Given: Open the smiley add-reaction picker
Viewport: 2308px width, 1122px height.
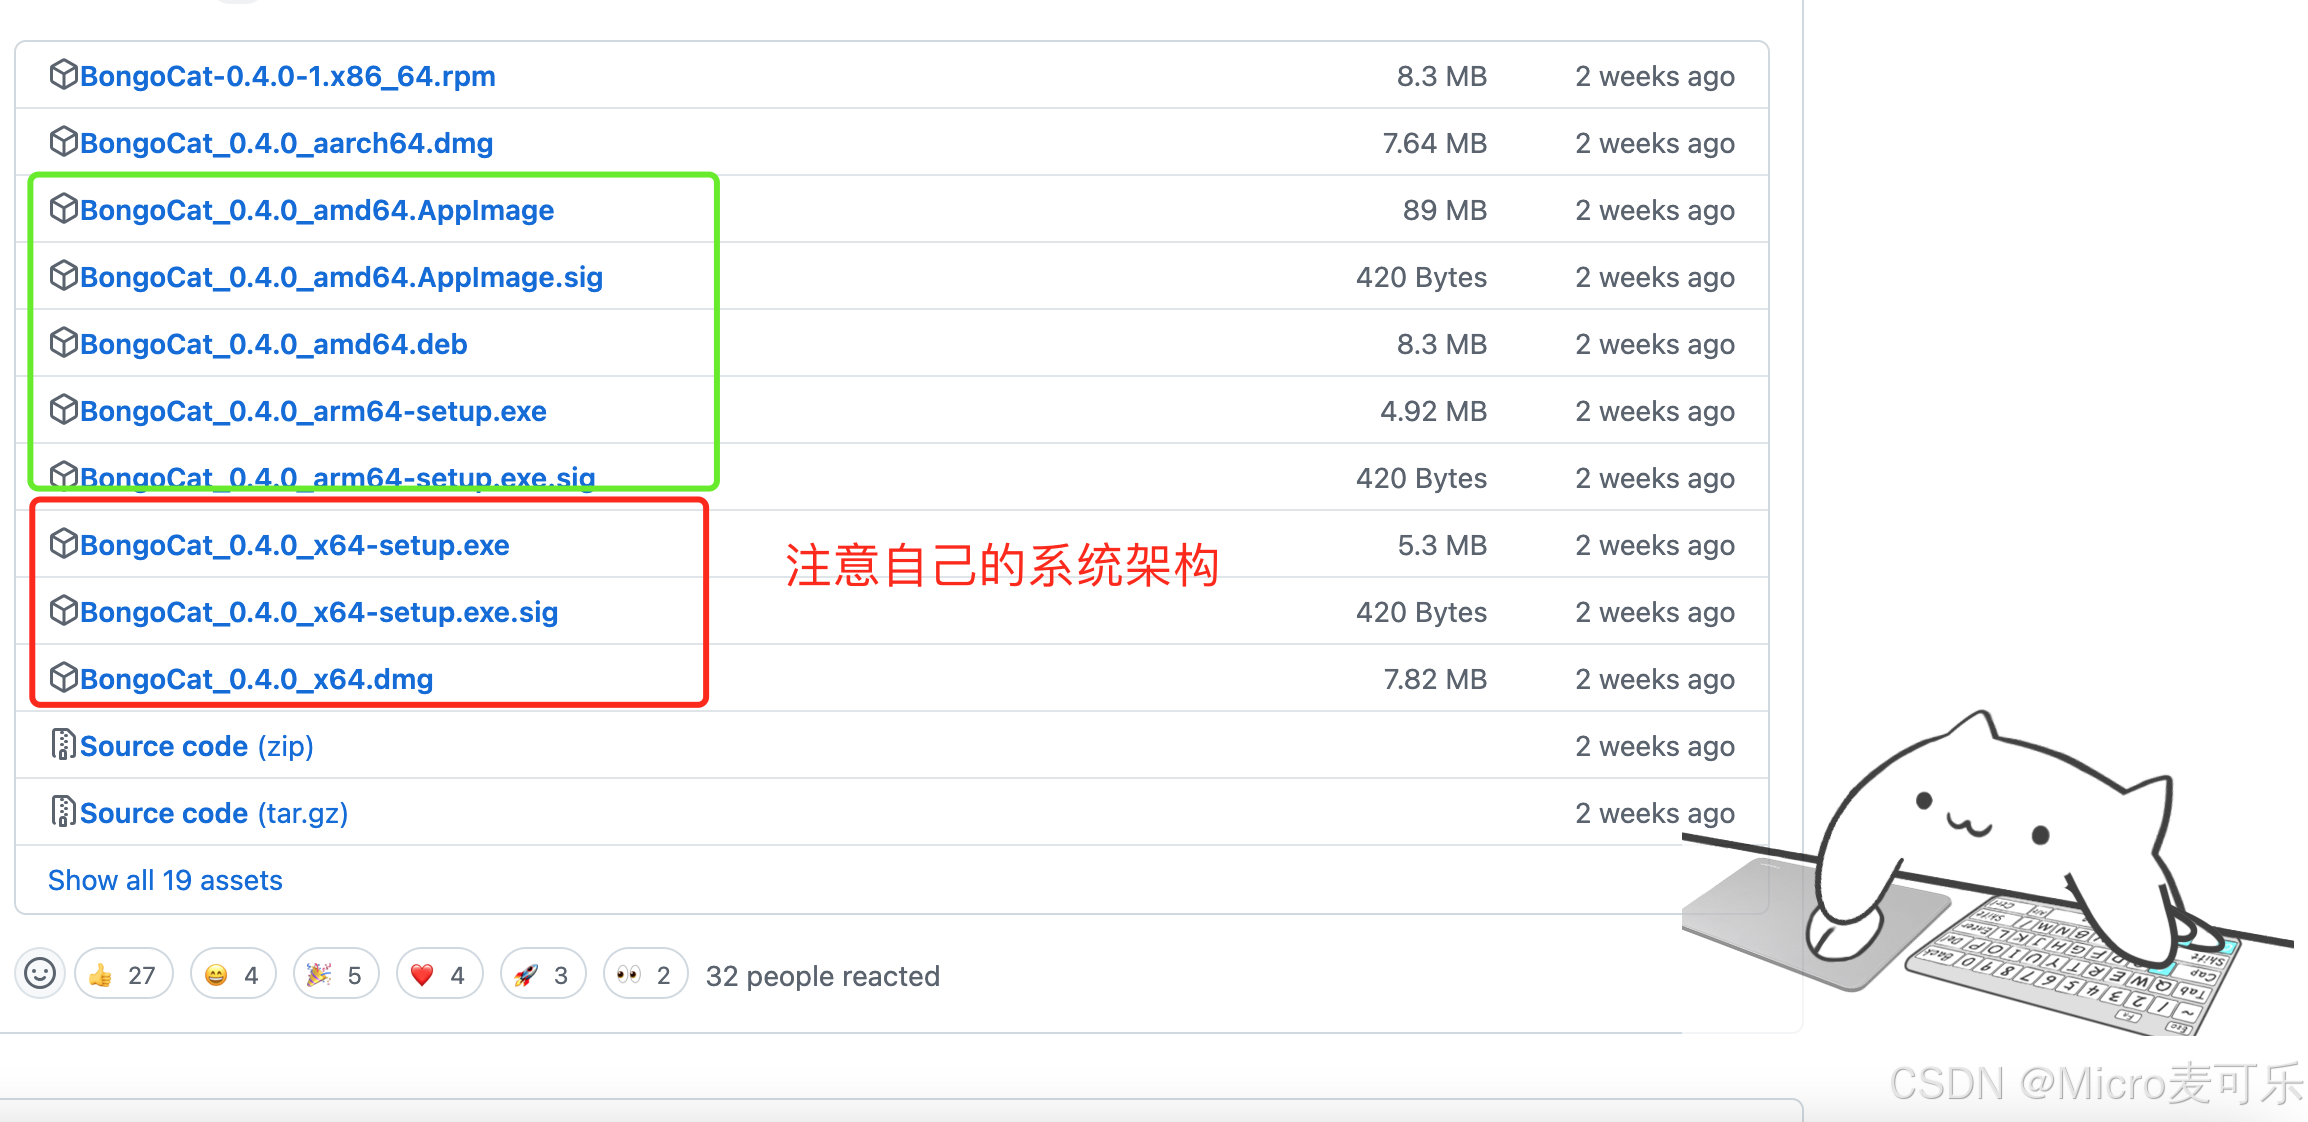Looking at the screenshot, I should (x=40, y=974).
